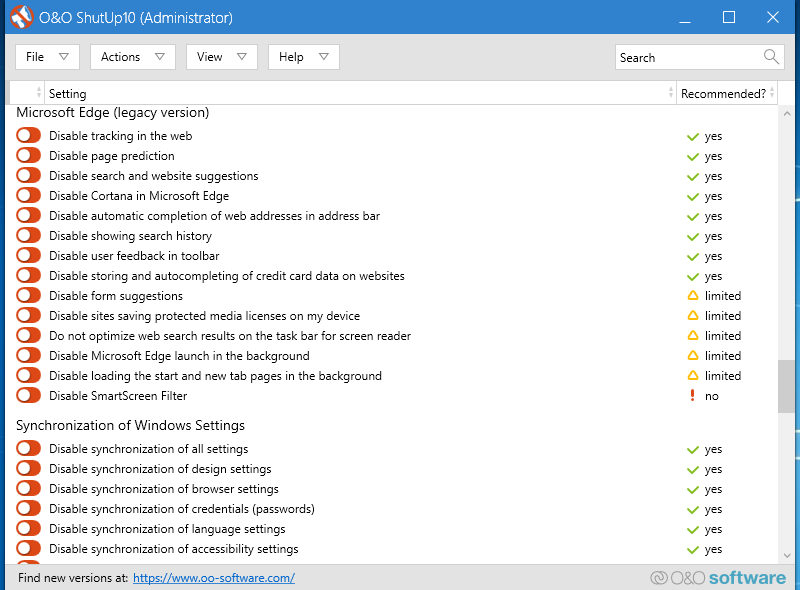Image resolution: width=800 pixels, height=590 pixels.
Task: Open the Help dropdown arrow
Action: click(323, 57)
